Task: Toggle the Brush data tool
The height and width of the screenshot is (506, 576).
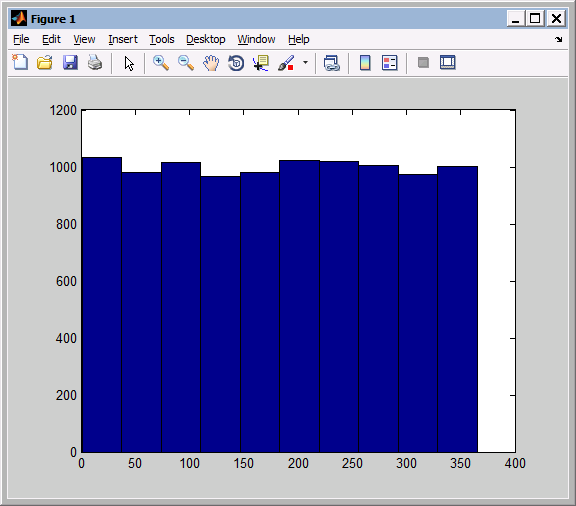Action: click(x=286, y=63)
